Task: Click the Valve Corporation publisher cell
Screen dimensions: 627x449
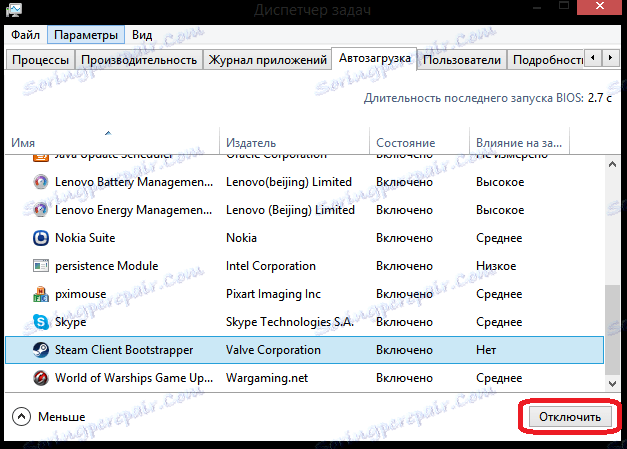Action: tap(273, 350)
